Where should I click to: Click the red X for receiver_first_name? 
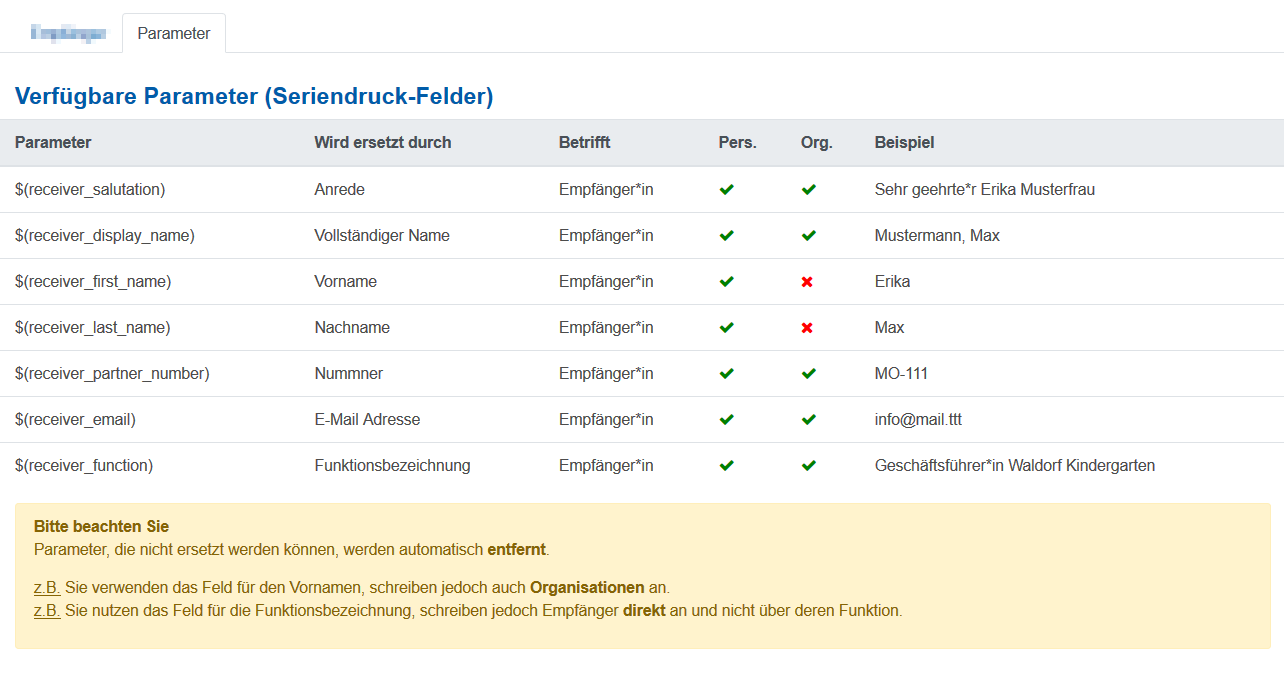coord(807,282)
